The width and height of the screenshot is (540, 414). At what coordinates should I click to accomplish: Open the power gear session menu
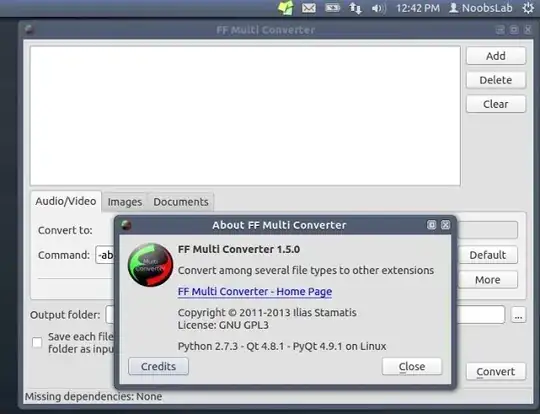click(x=528, y=8)
